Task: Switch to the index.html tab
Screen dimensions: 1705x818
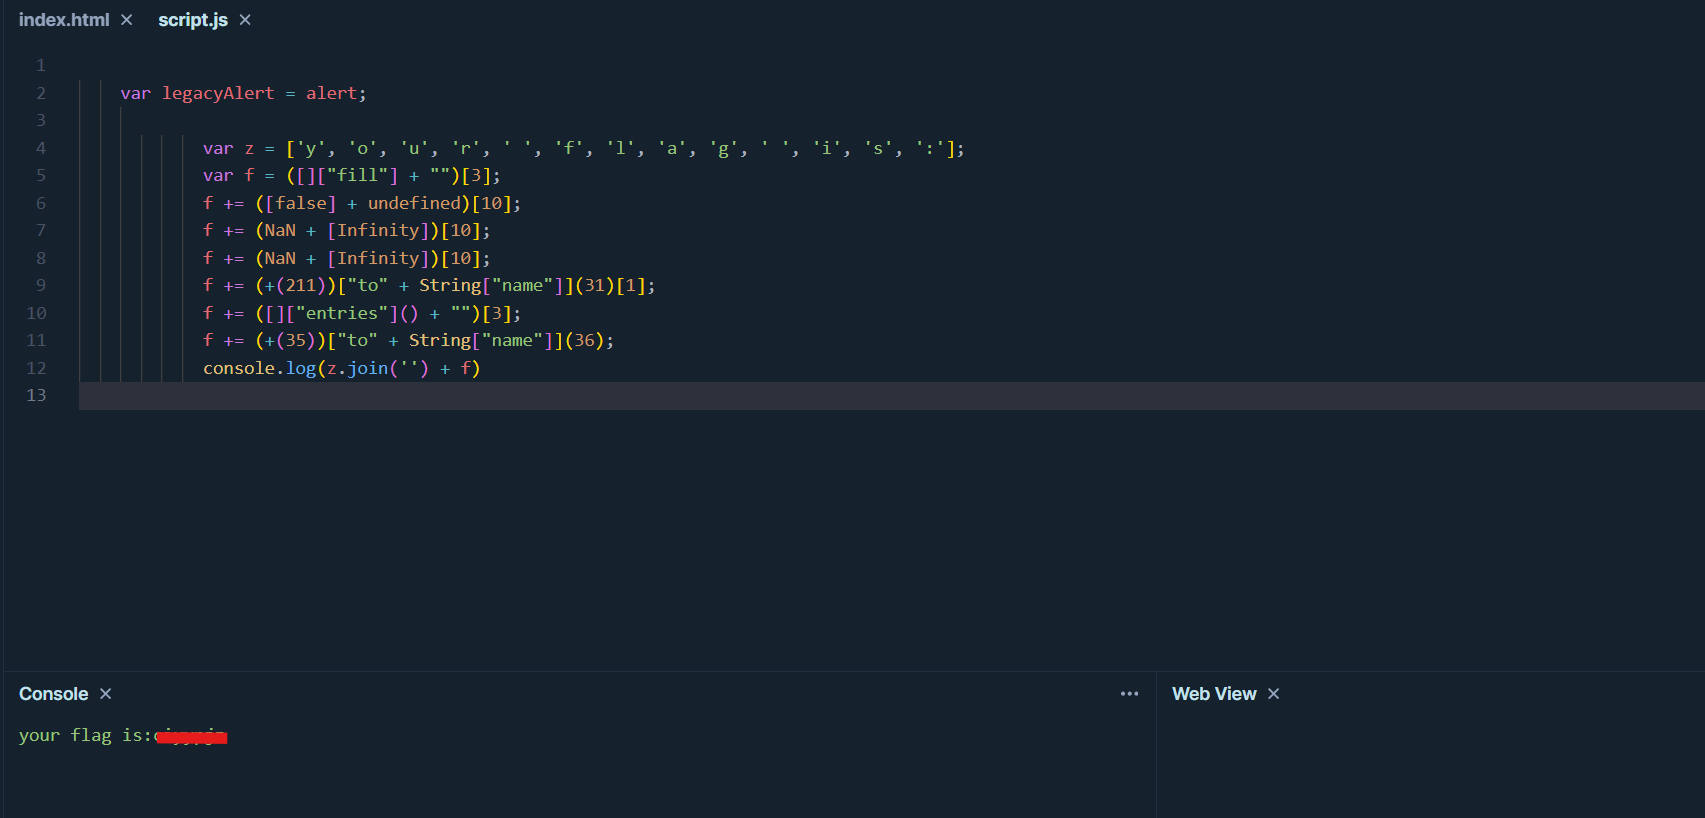Action: (64, 20)
